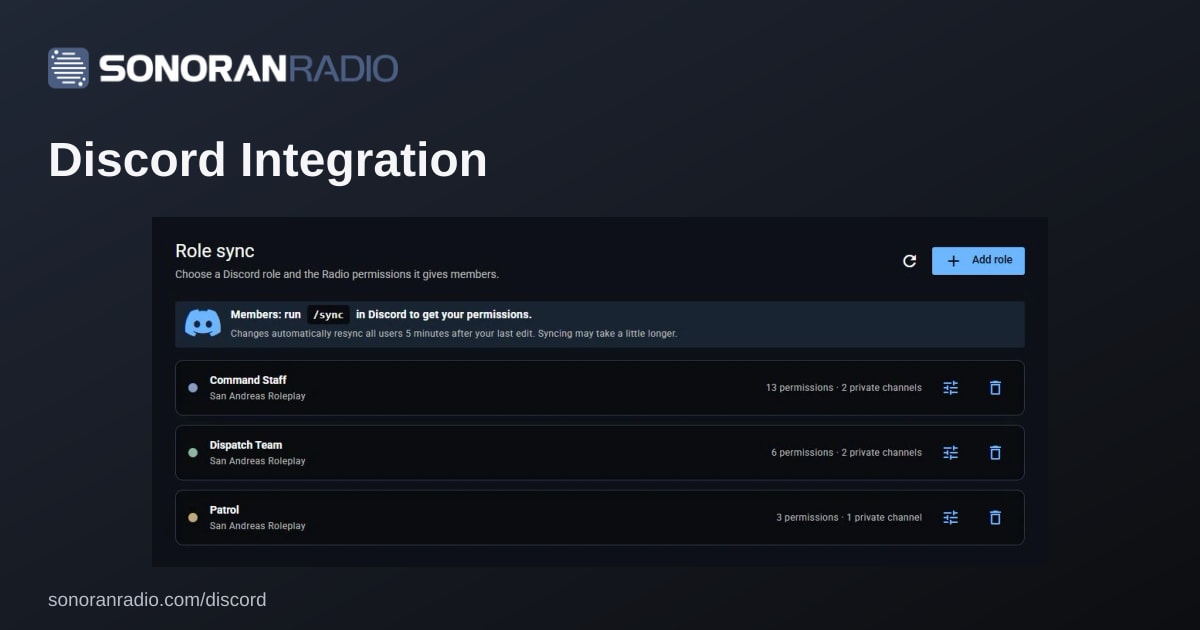Viewport: 1200px width, 630px height.
Task: Click the Sonoran Radio logo icon
Action: pos(68,68)
